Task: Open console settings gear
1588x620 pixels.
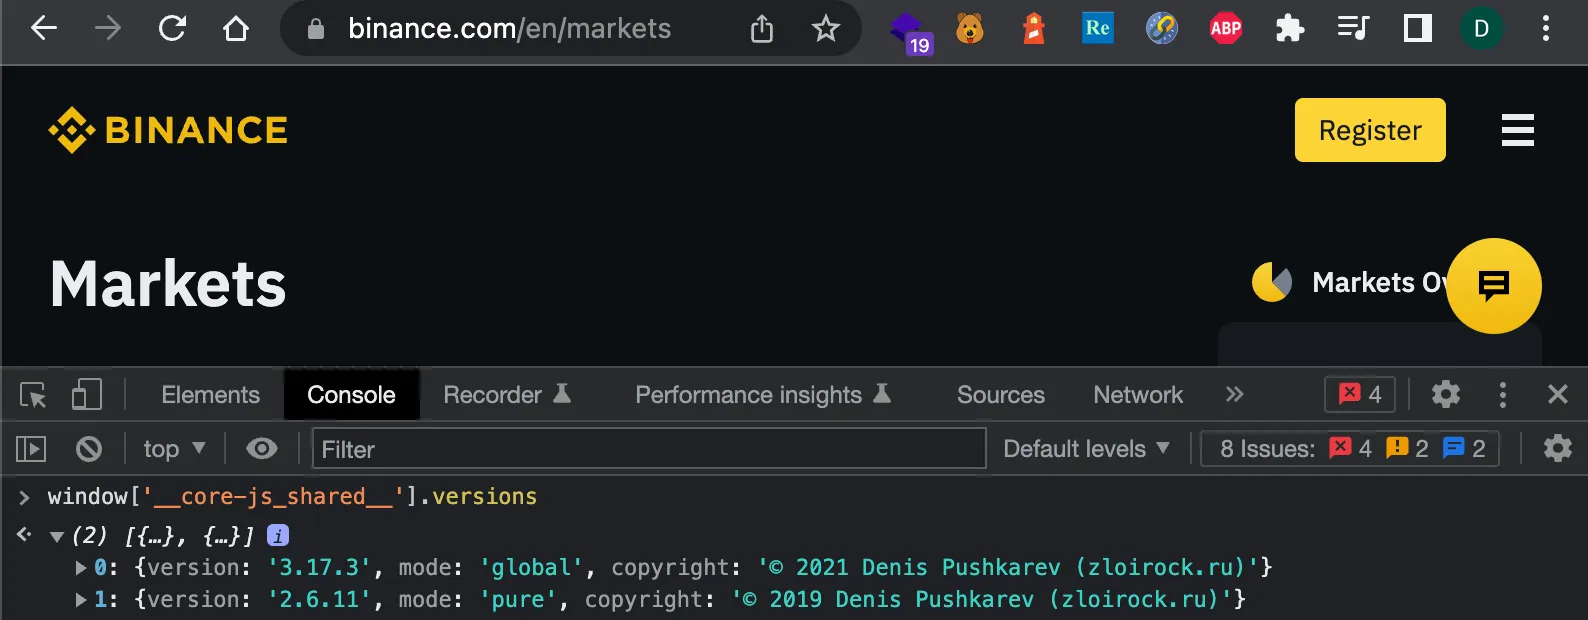Action: (1557, 448)
